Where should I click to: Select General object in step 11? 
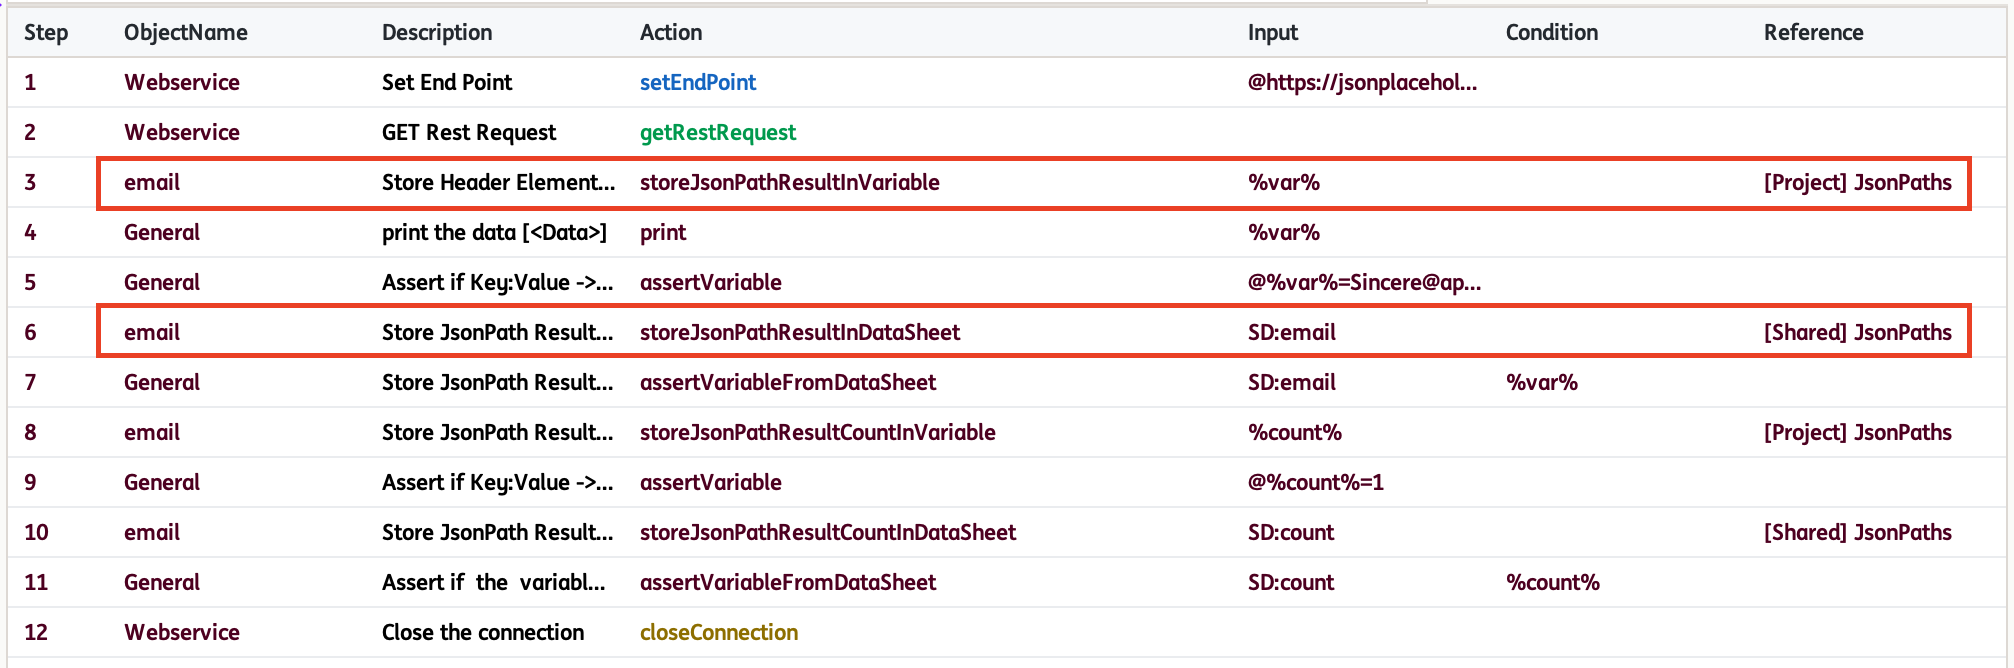(x=162, y=582)
